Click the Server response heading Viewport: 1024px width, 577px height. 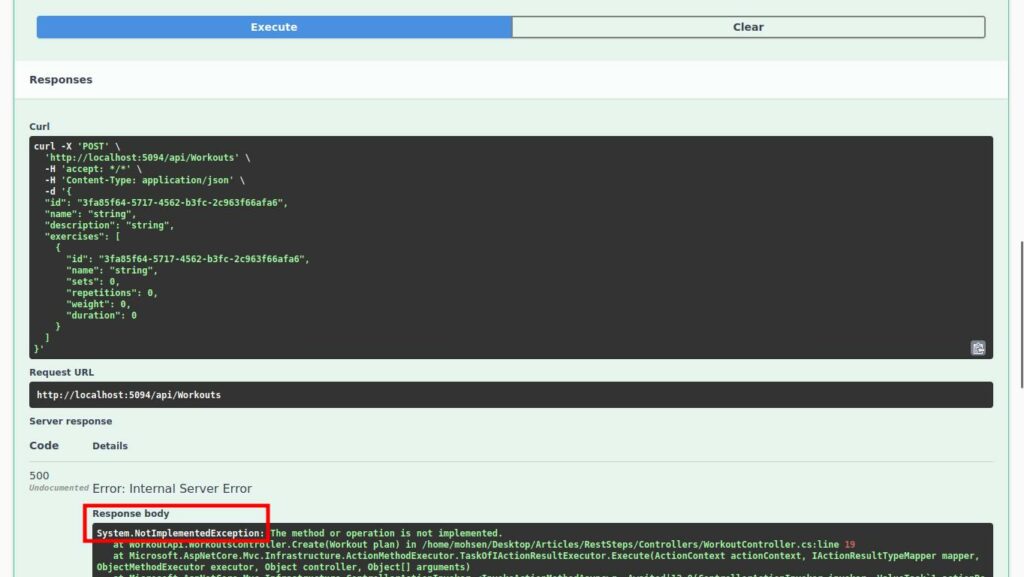pyautogui.click(x=70, y=421)
